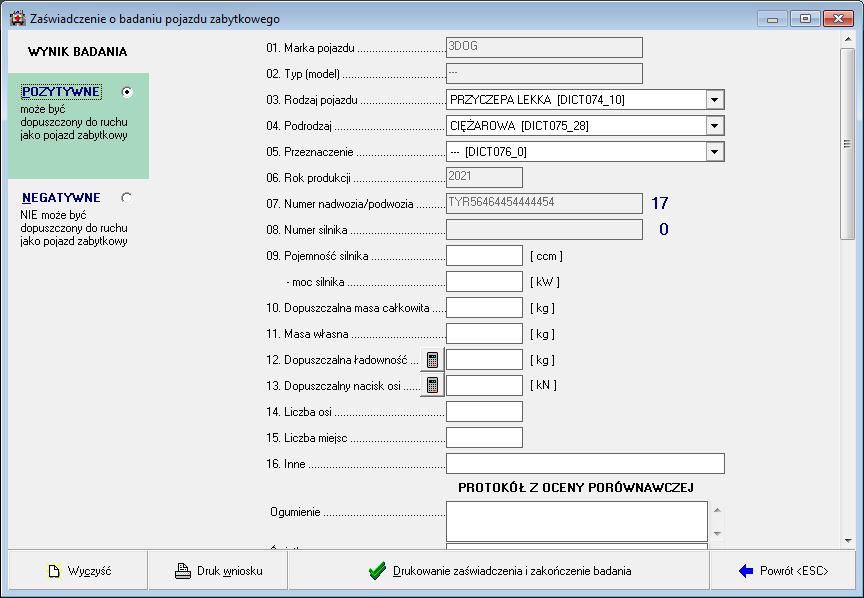Click calculator icon beside Dopuszczalny nacisk osi
The width and height of the screenshot is (864, 598).
tap(432, 385)
